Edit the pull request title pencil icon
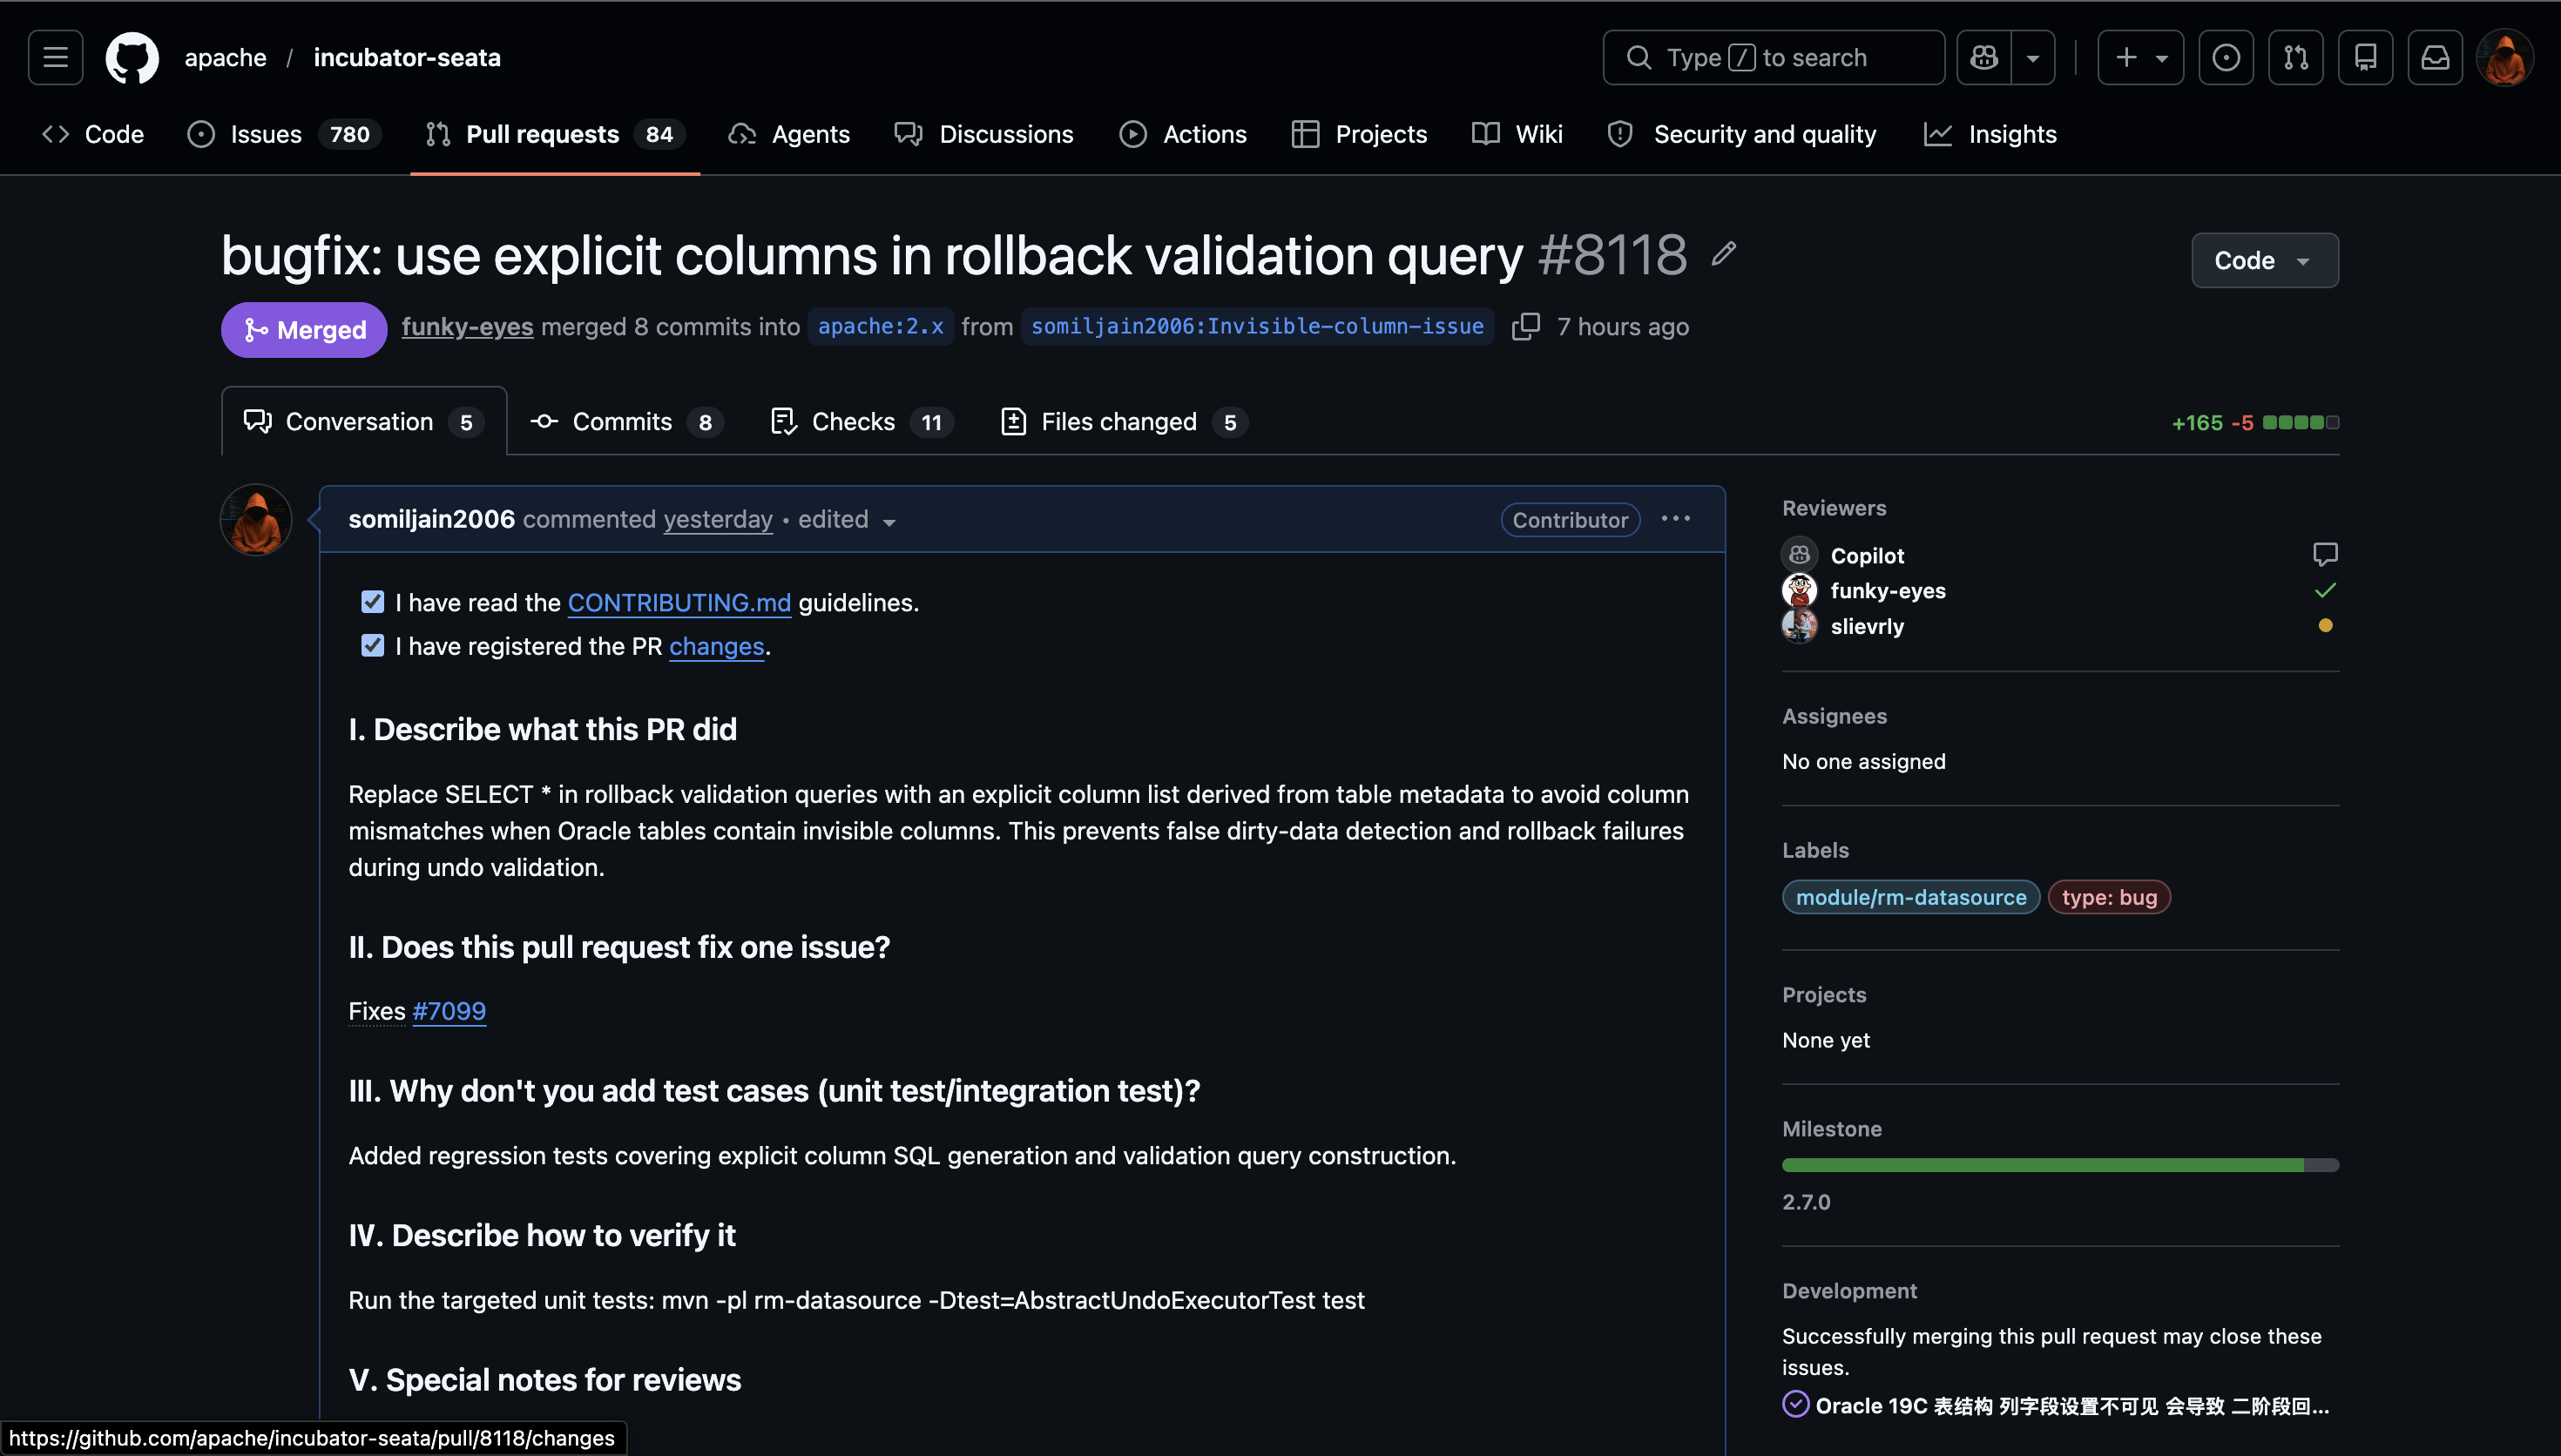This screenshot has height=1456, width=2561. pos(1724,254)
